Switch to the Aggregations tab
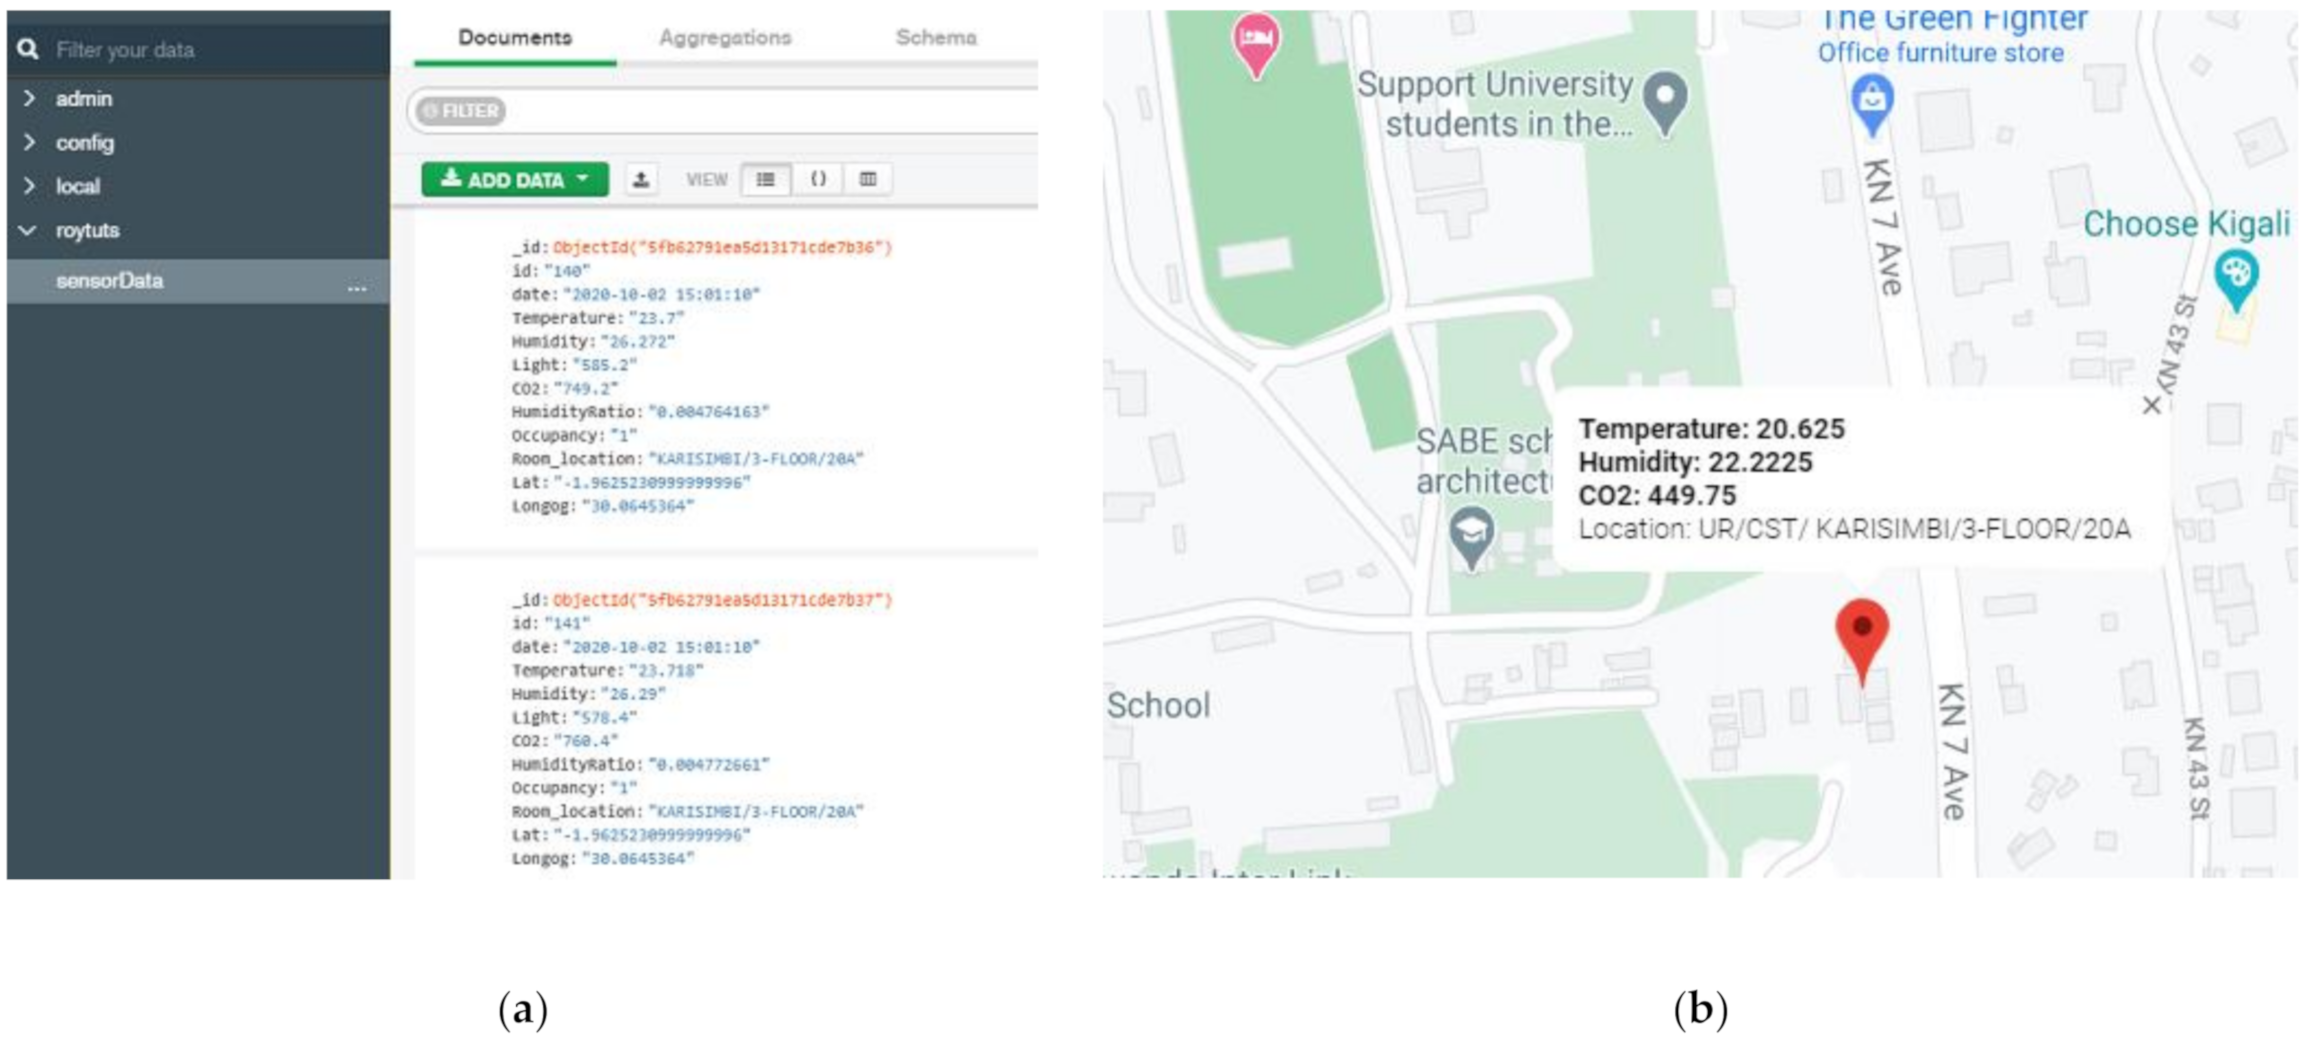 coord(725,37)
